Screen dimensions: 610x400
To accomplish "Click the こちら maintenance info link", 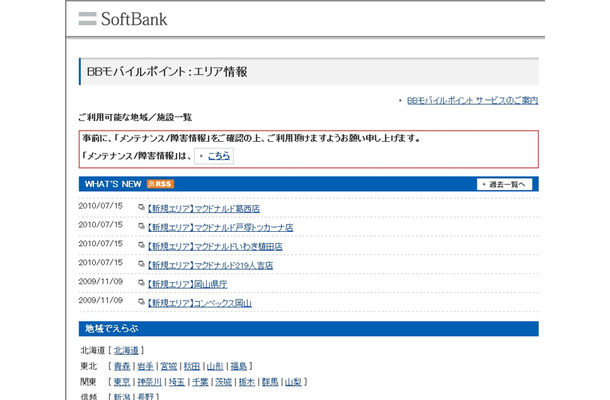I will (219, 156).
